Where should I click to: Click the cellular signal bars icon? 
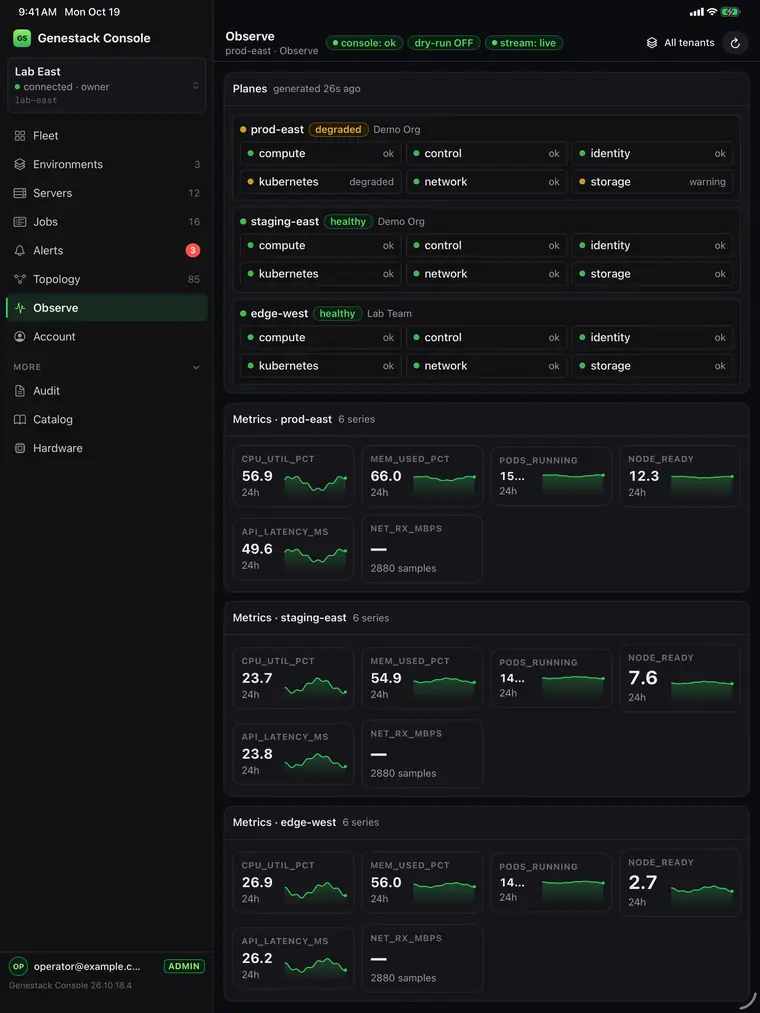click(x=697, y=12)
